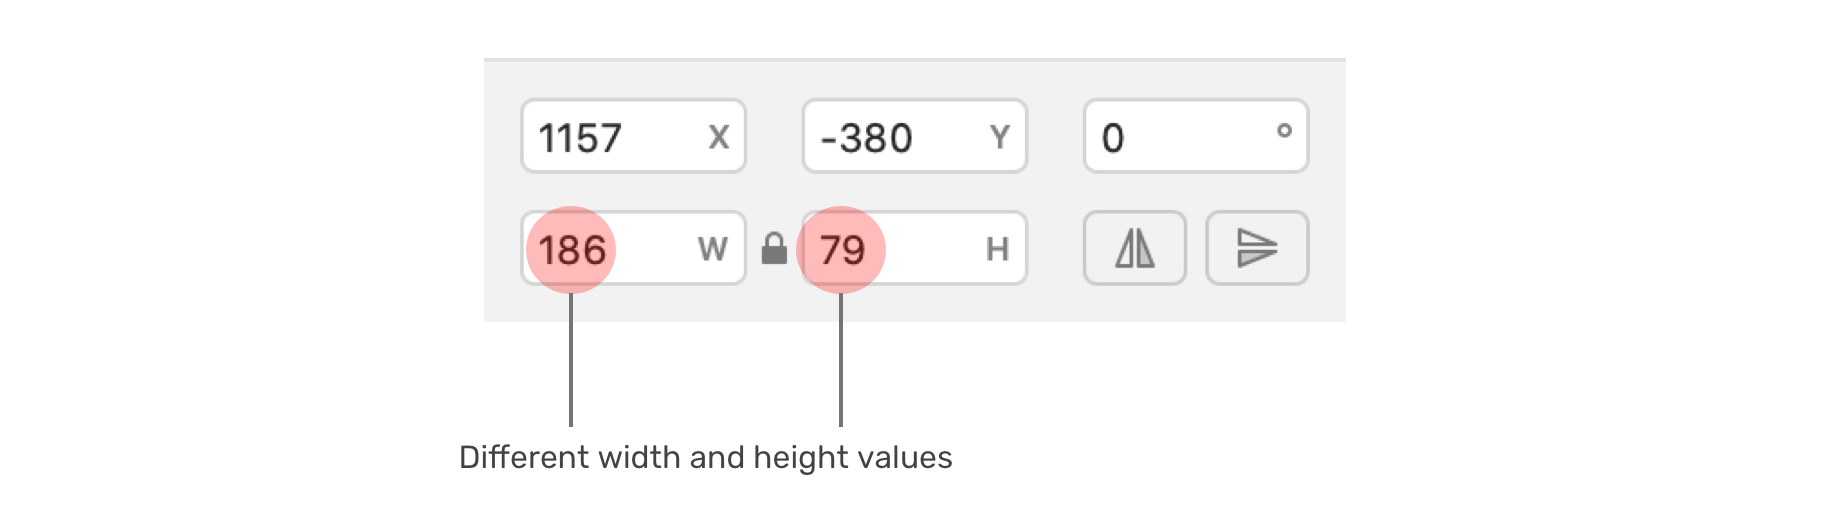Flip the layer vertically

coord(1257,248)
